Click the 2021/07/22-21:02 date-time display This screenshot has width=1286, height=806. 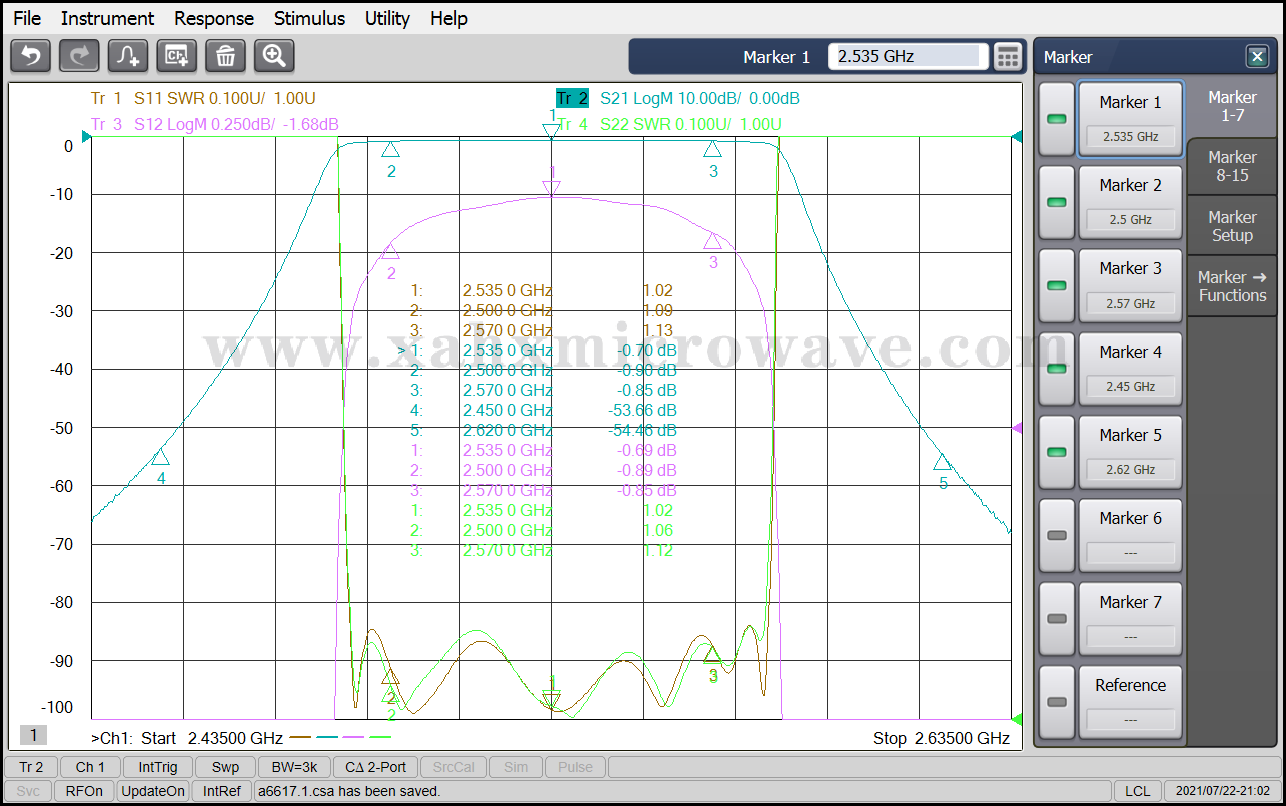[1223, 791]
